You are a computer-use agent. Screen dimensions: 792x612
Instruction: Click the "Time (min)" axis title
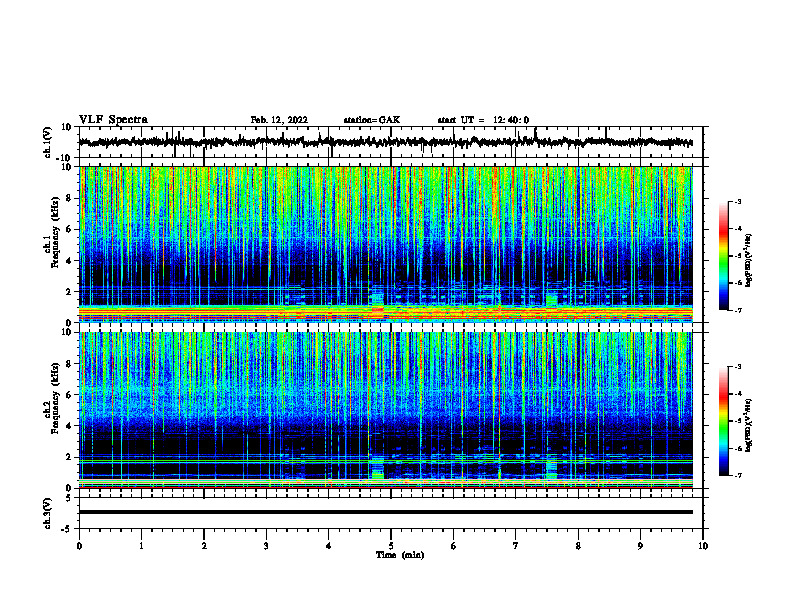click(400, 555)
